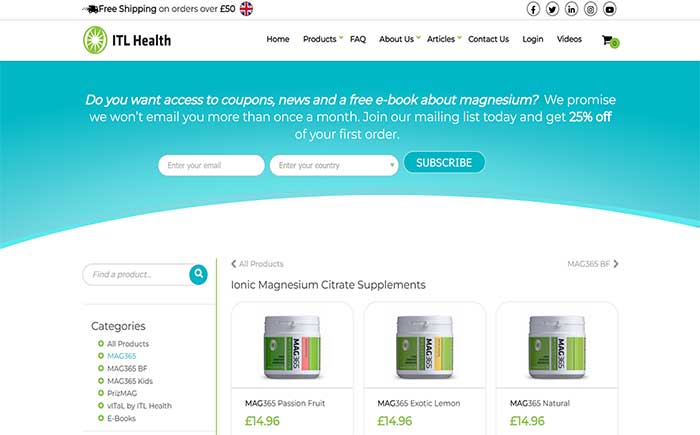Click the product search magnifier button
The width and height of the screenshot is (700, 435).
[198, 274]
